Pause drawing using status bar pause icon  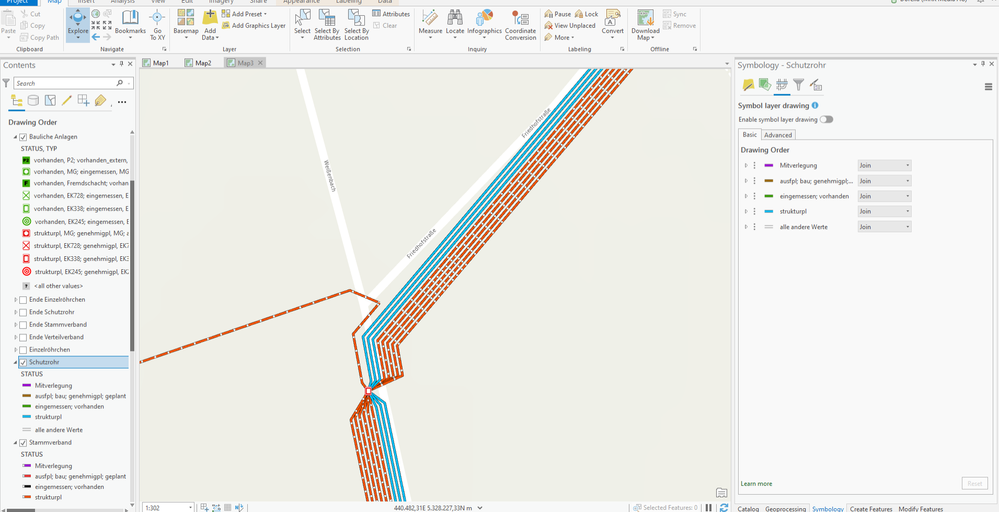(x=708, y=508)
